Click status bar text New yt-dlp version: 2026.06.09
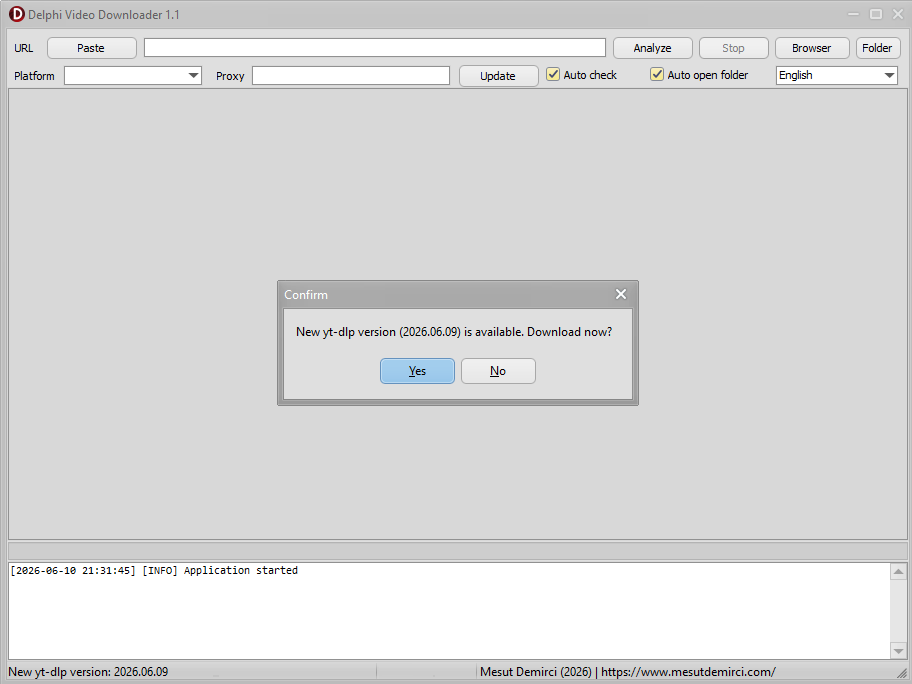The width and height of the screenshot is (912, 684). tap(88, 672)
